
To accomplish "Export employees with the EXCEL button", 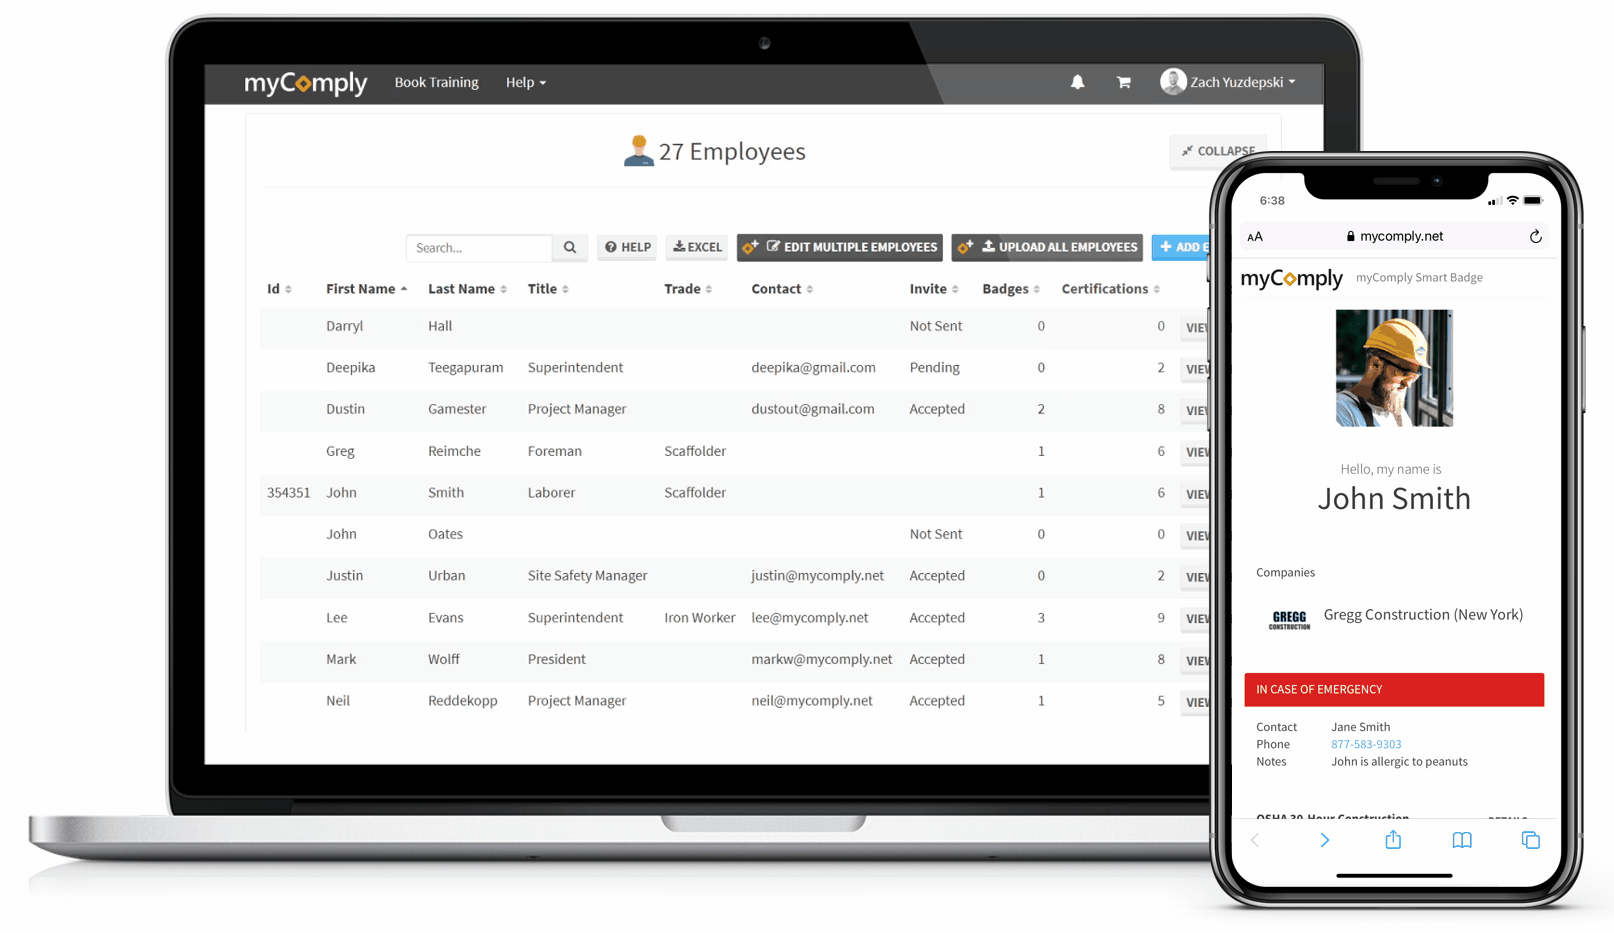I will (697, 247).
